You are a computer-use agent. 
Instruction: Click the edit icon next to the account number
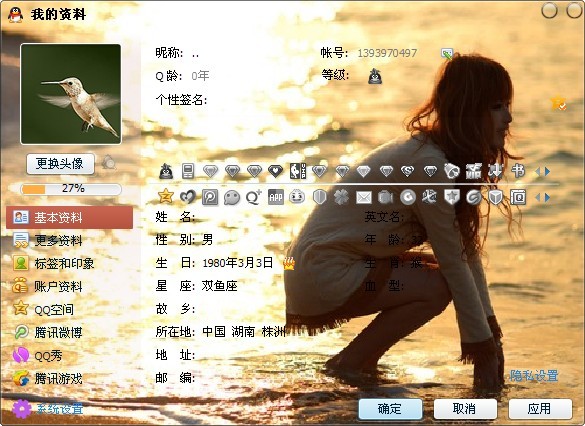point(447,54)
